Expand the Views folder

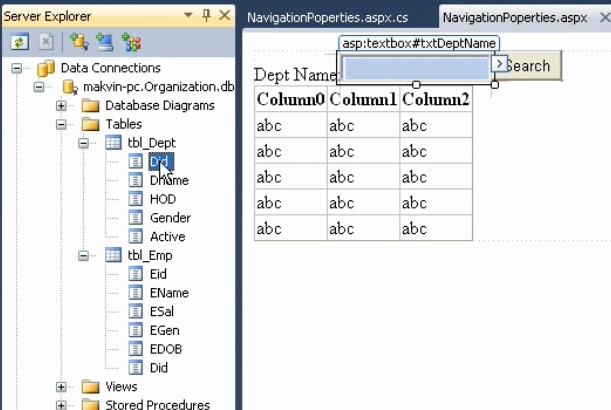tap(61, 386)
